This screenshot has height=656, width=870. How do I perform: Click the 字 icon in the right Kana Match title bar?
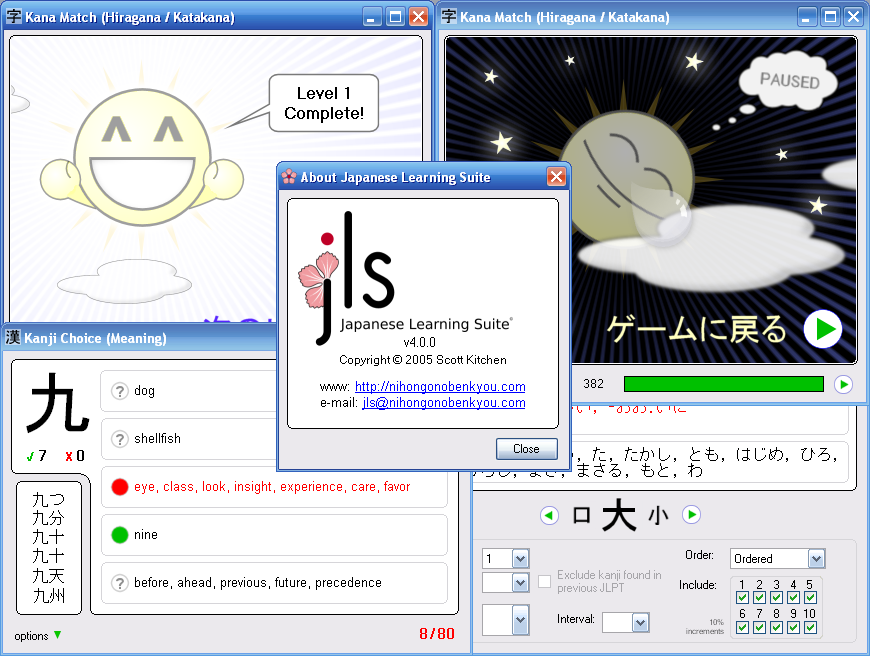pyautogui.click(x=449, y=17)
